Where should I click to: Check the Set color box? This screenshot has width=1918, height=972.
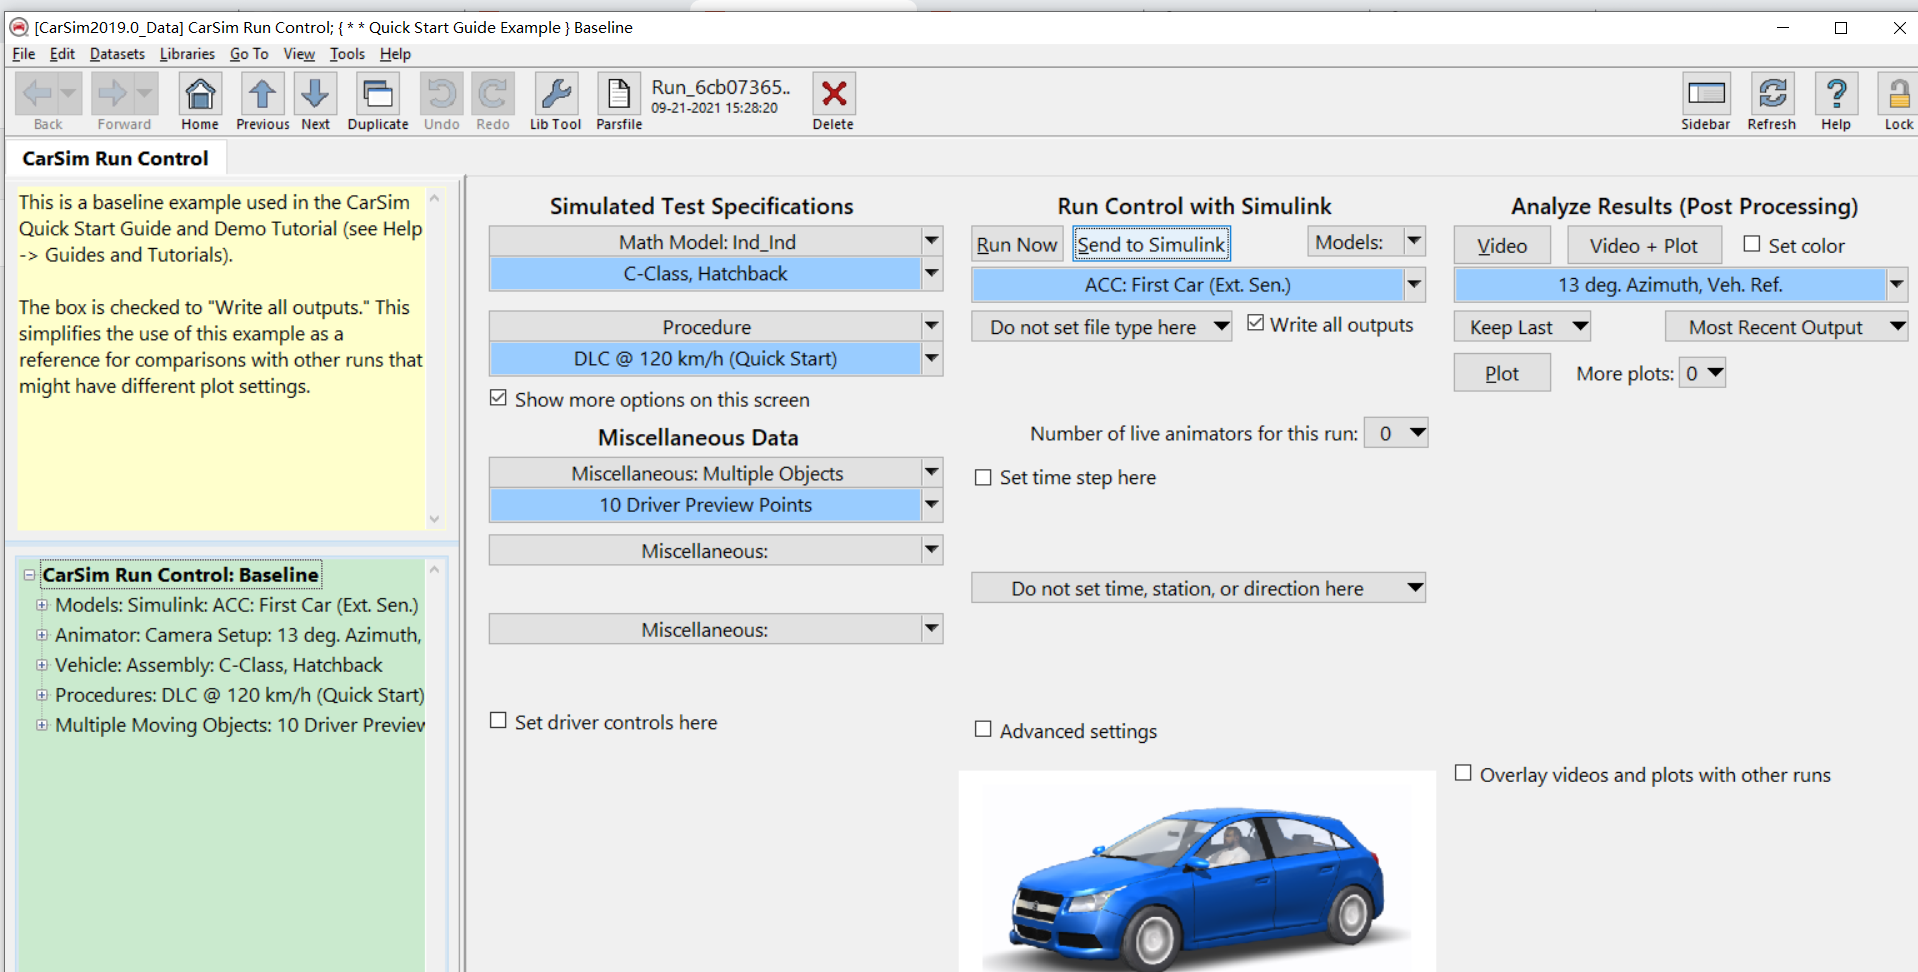(1752, 244)
